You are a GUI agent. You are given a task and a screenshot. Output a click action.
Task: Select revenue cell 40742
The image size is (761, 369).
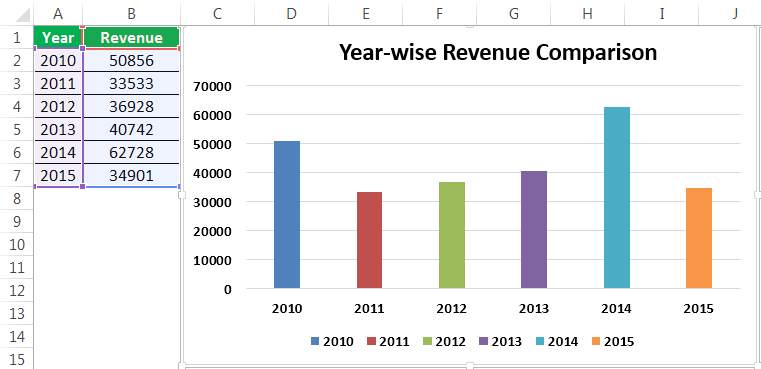[x=132, y=130]
